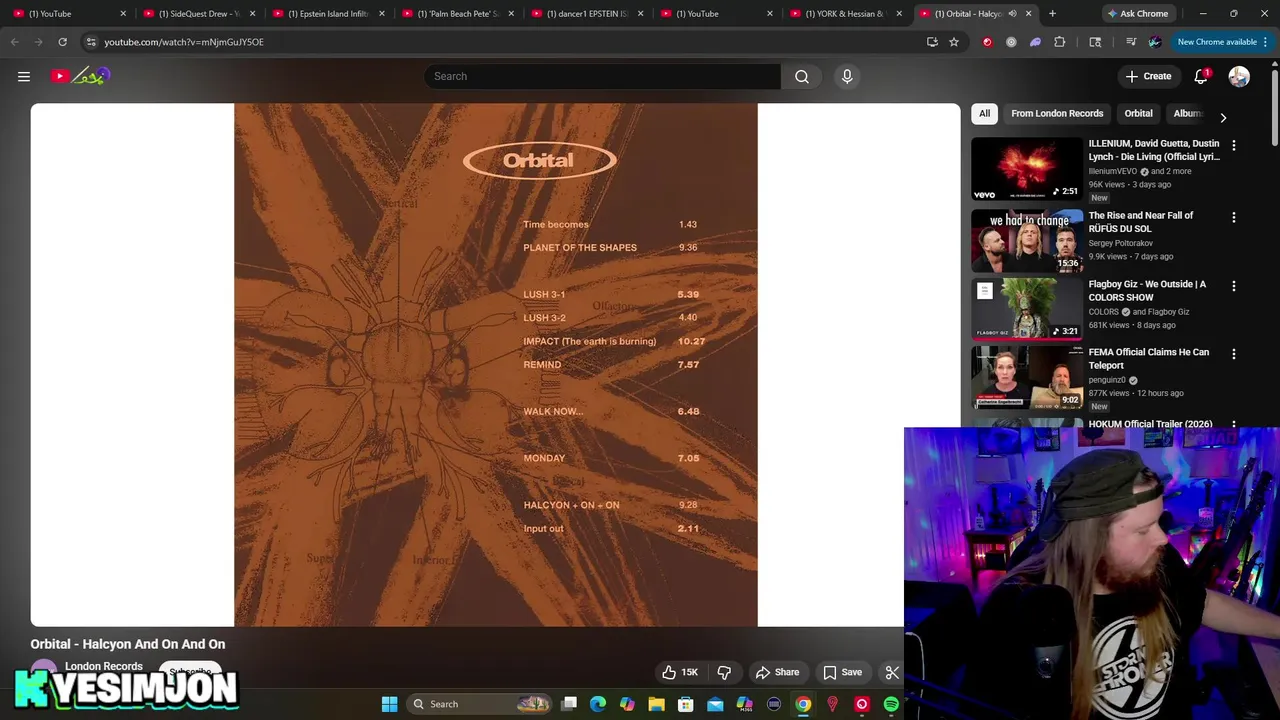Dislike the video with the thumbs-down

click(x=724, y=672)
